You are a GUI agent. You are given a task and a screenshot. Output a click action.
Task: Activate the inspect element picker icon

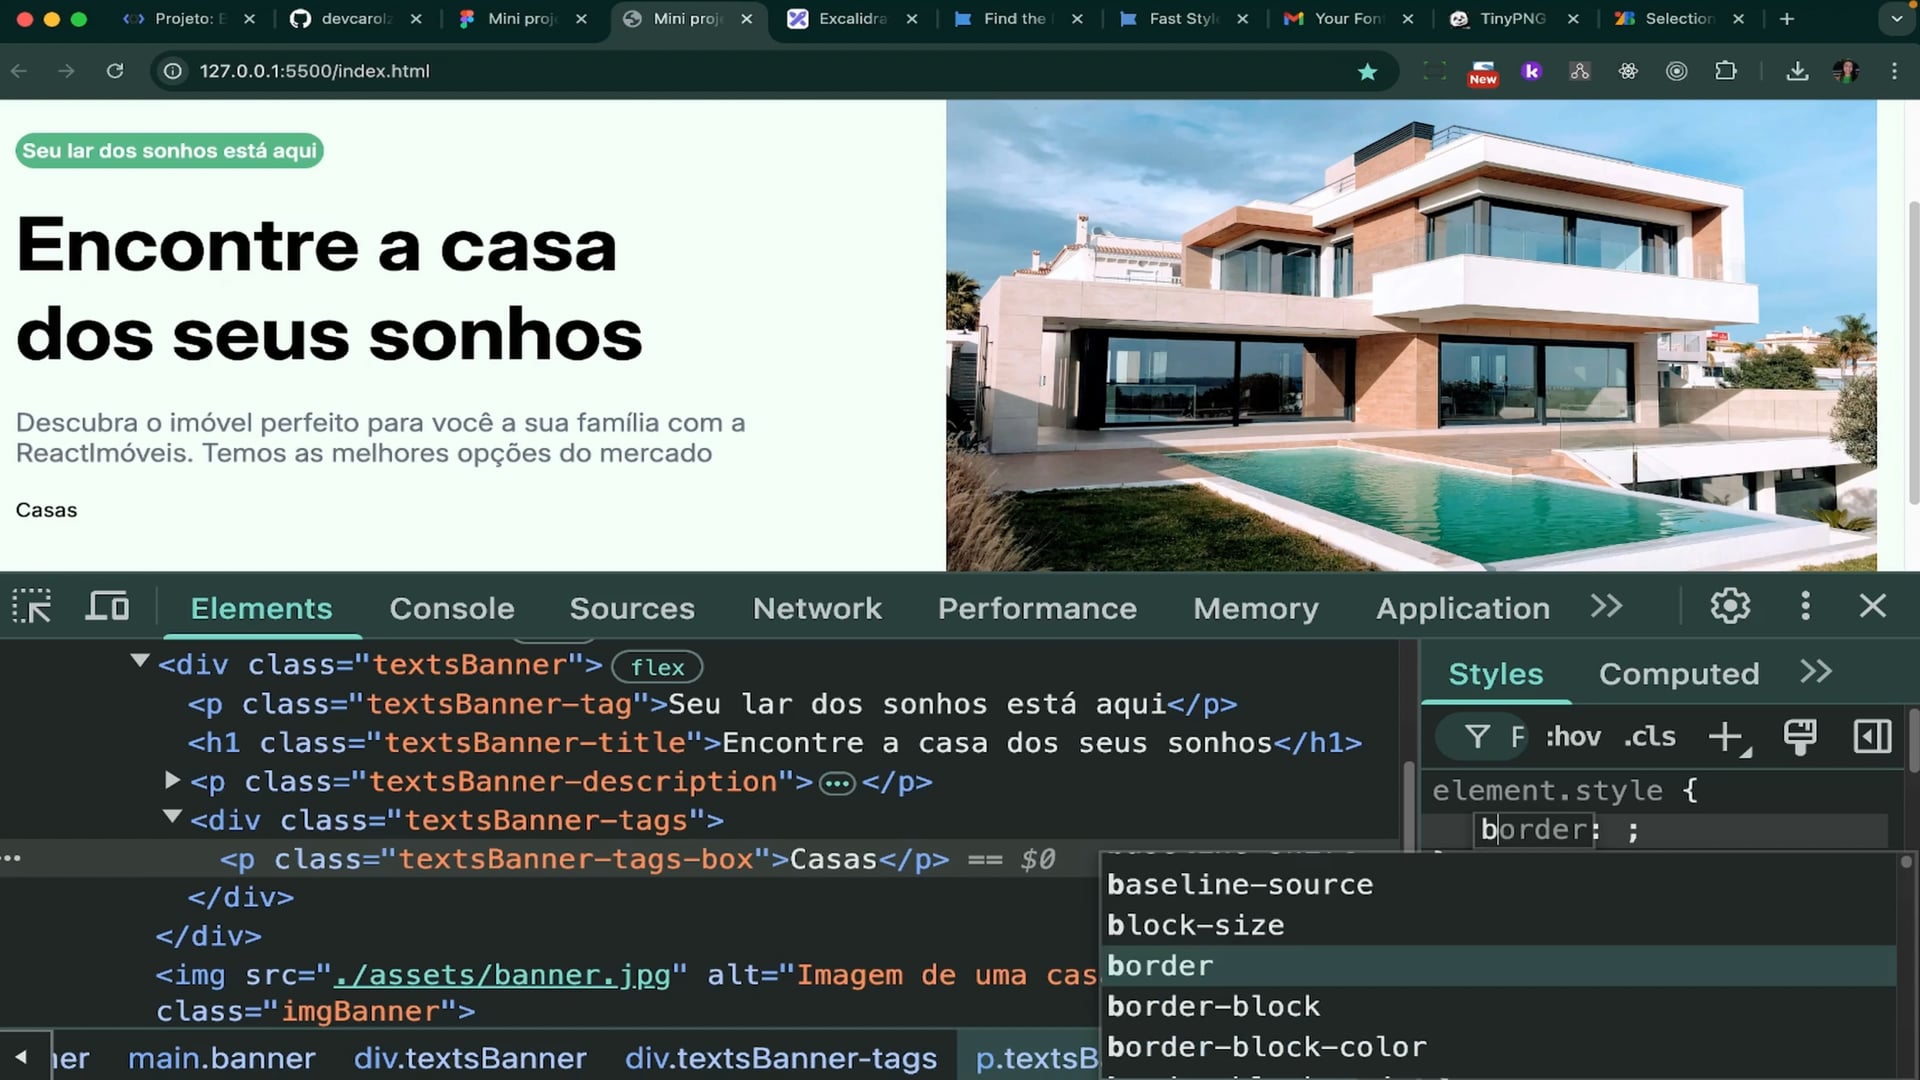pos(32,607)
